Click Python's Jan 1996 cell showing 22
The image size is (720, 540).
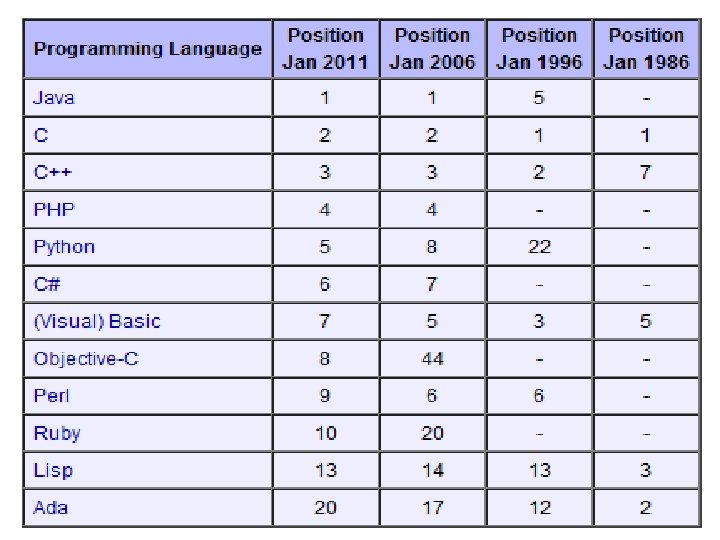(540, 247)
